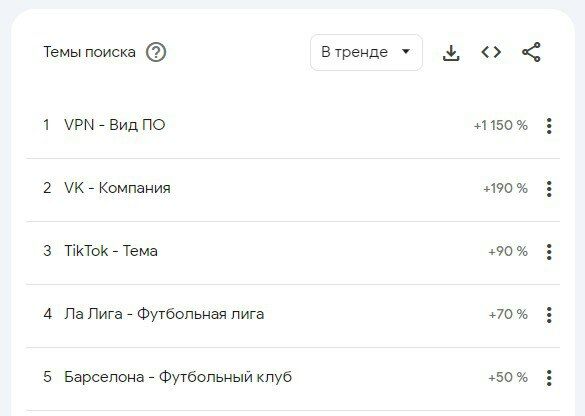Click the share icon

point(531,52)
